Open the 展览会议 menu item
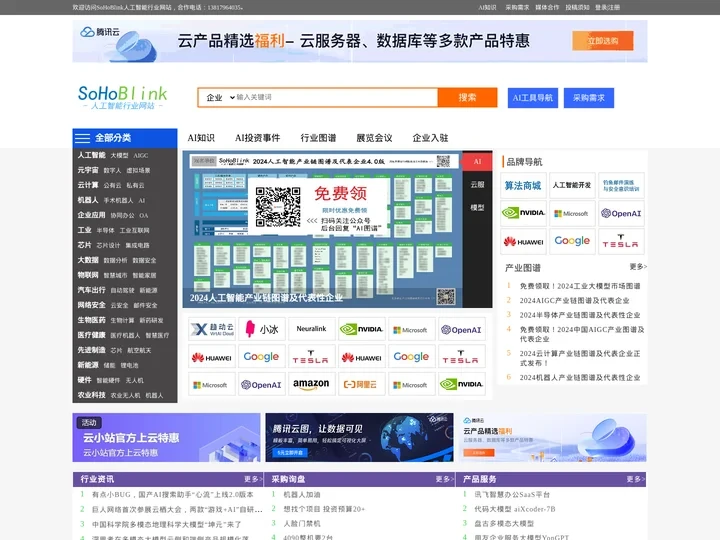Viewport: 720px width, 540px height. coord(374,138)
